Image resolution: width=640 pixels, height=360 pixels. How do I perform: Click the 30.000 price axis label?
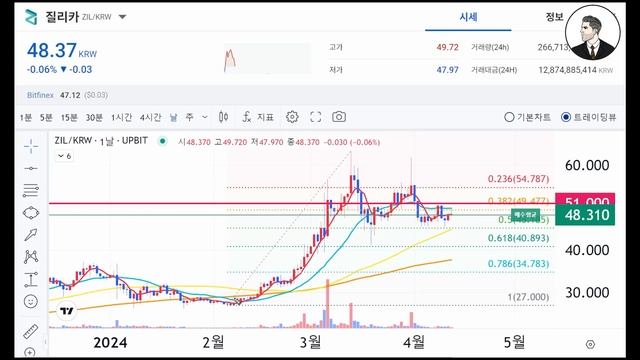587,292
